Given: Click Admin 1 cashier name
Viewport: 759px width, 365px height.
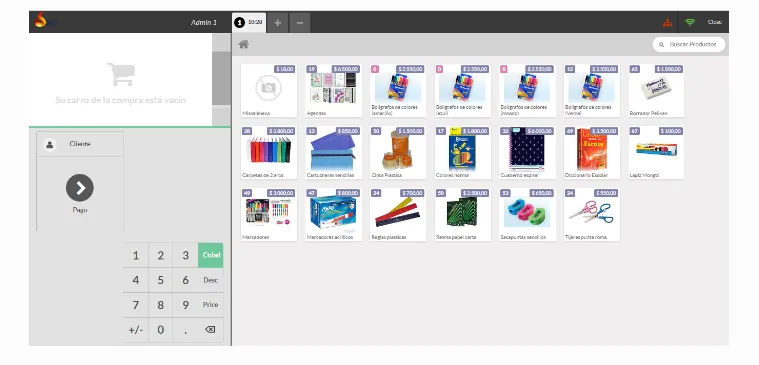Looking at the screenshot, I should (204, 22).
